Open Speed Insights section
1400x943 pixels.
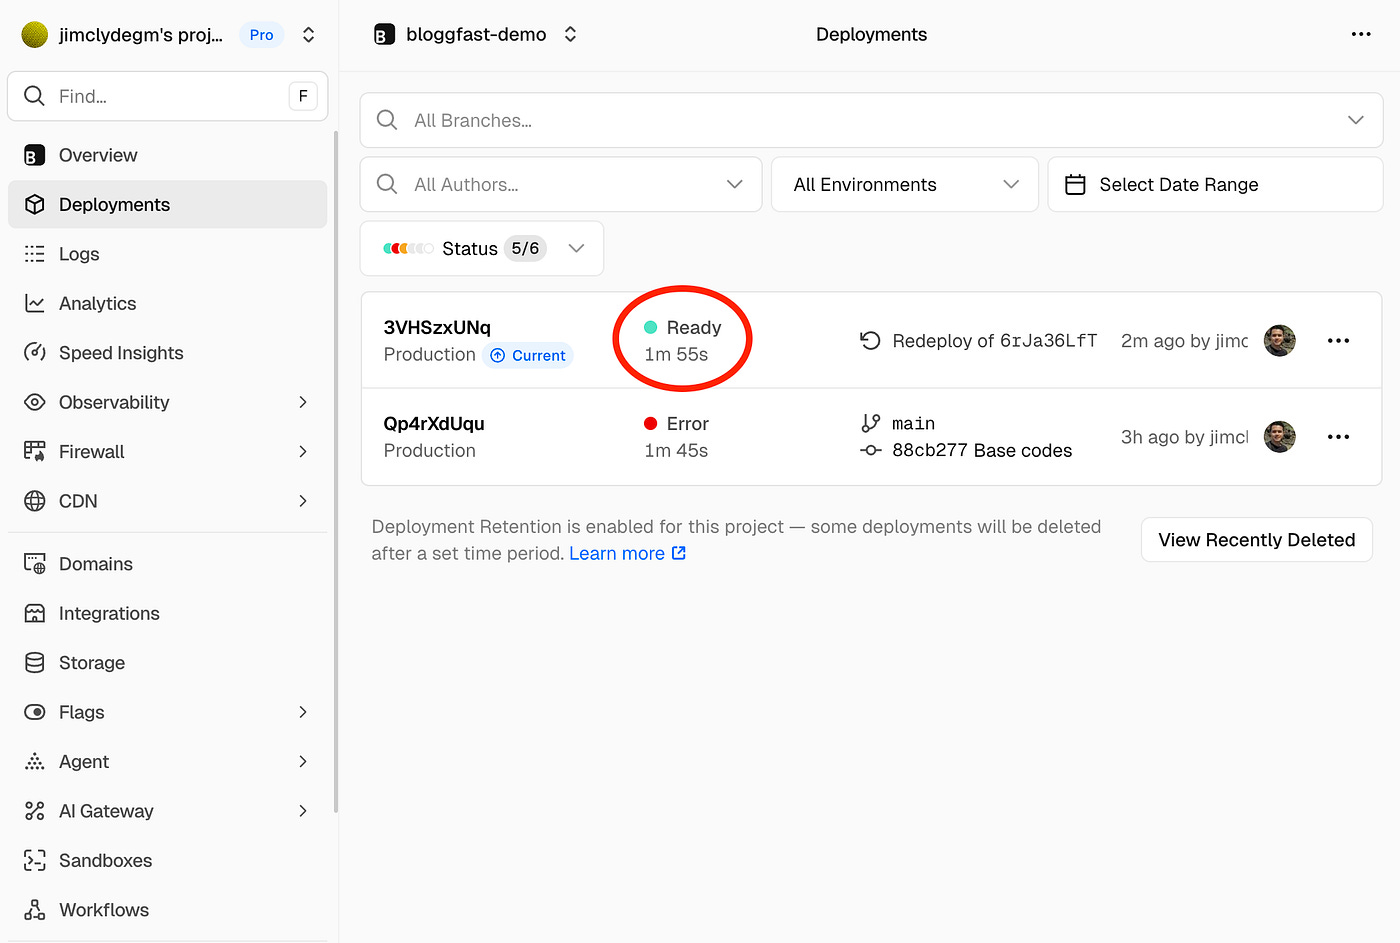pos(167,353)
